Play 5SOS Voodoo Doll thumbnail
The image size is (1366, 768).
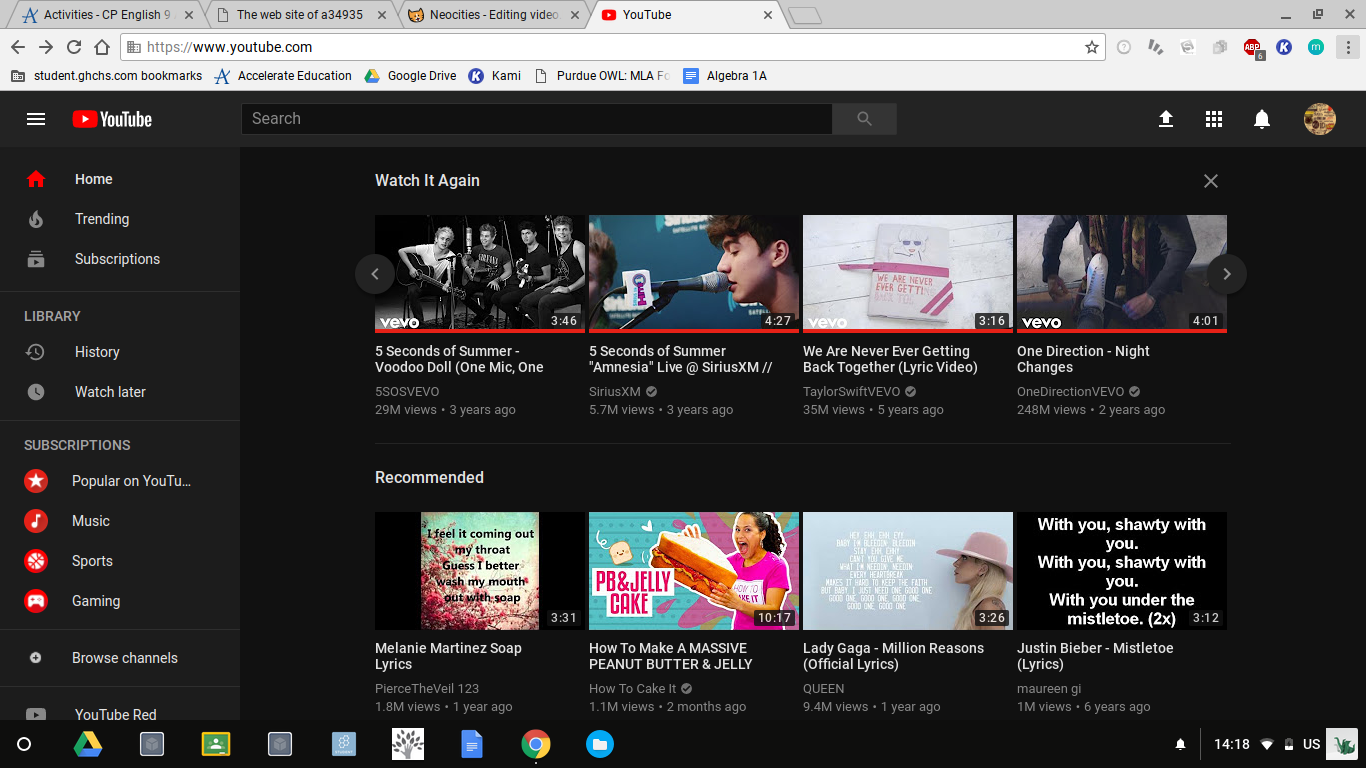[480, 273]
